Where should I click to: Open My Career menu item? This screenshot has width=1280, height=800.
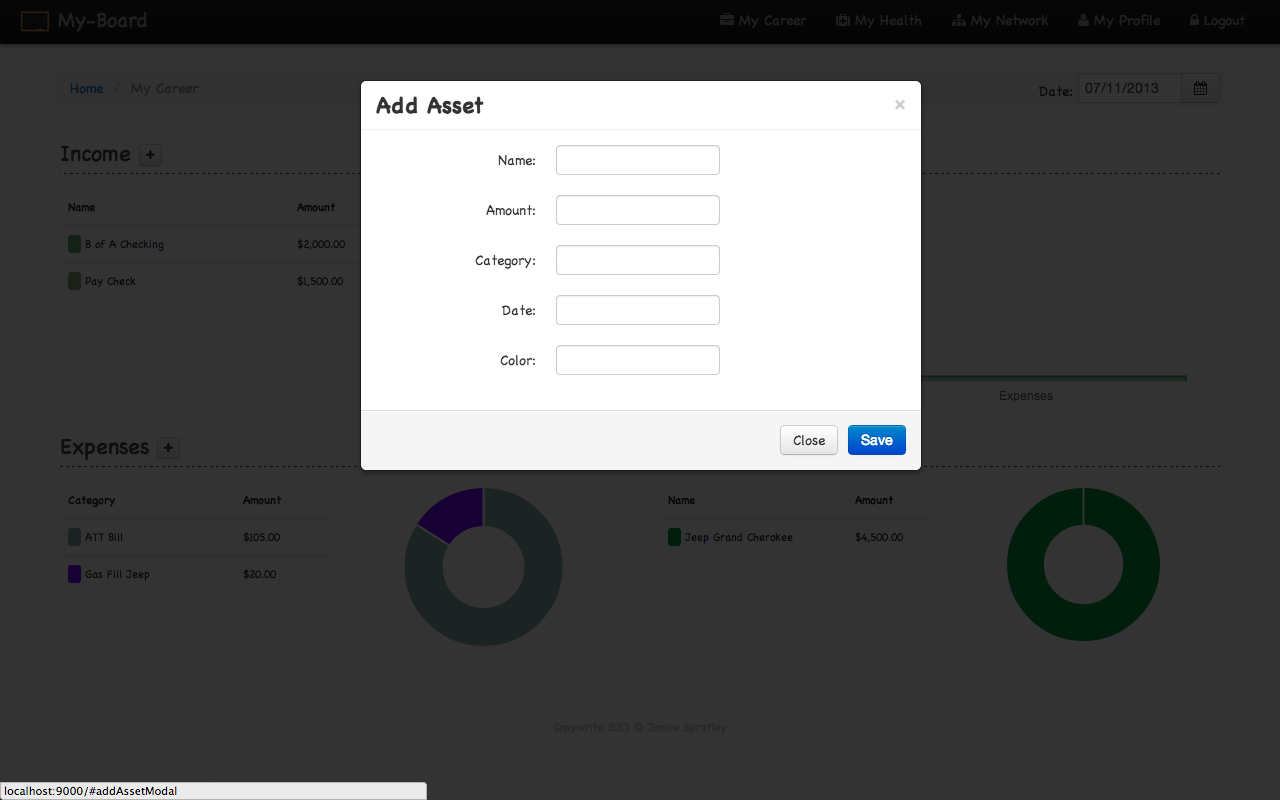click(763, 20)
